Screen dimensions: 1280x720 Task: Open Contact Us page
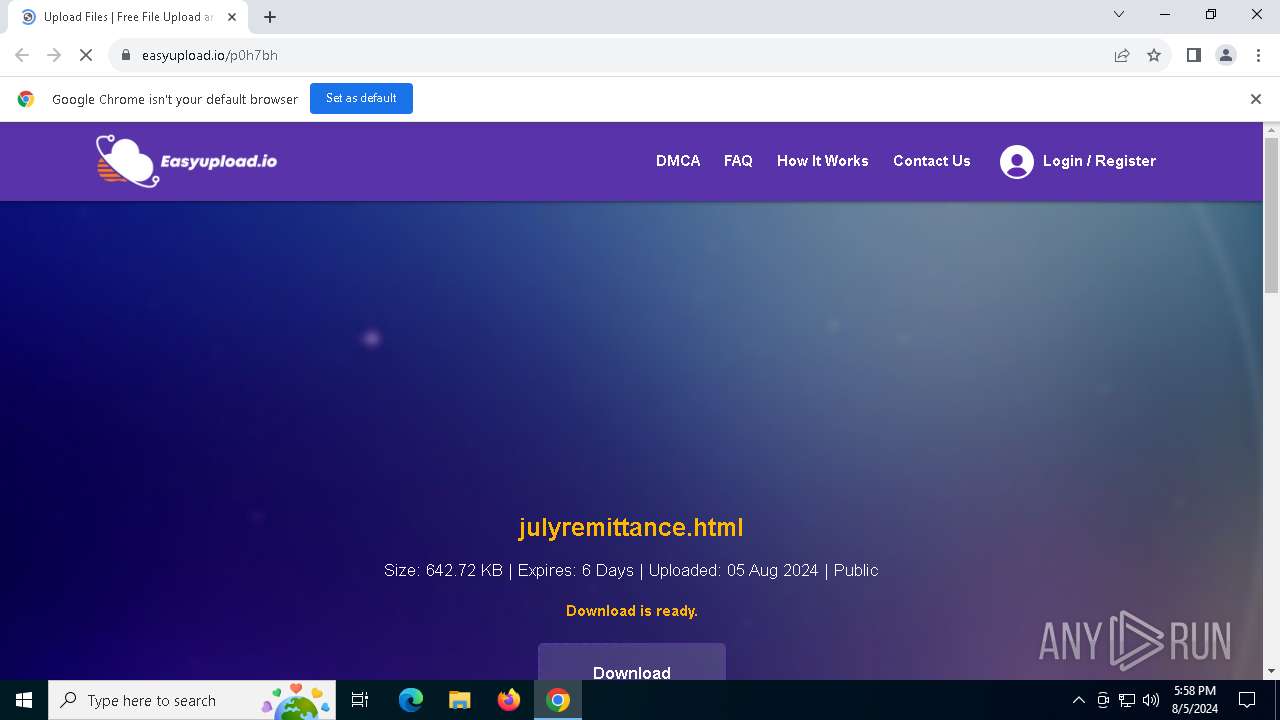tap(932, 161)
